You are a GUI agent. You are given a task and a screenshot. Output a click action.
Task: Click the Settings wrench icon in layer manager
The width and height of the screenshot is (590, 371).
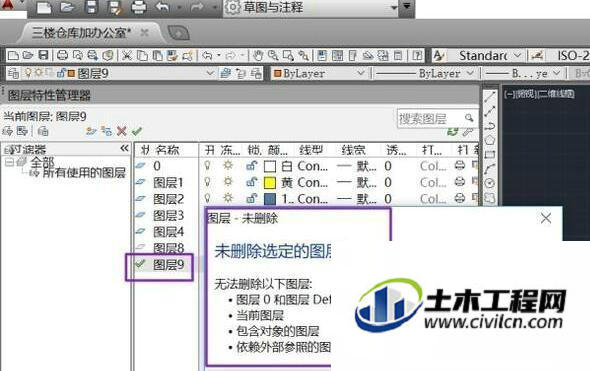pyautogui.click(x=468, y=132)
